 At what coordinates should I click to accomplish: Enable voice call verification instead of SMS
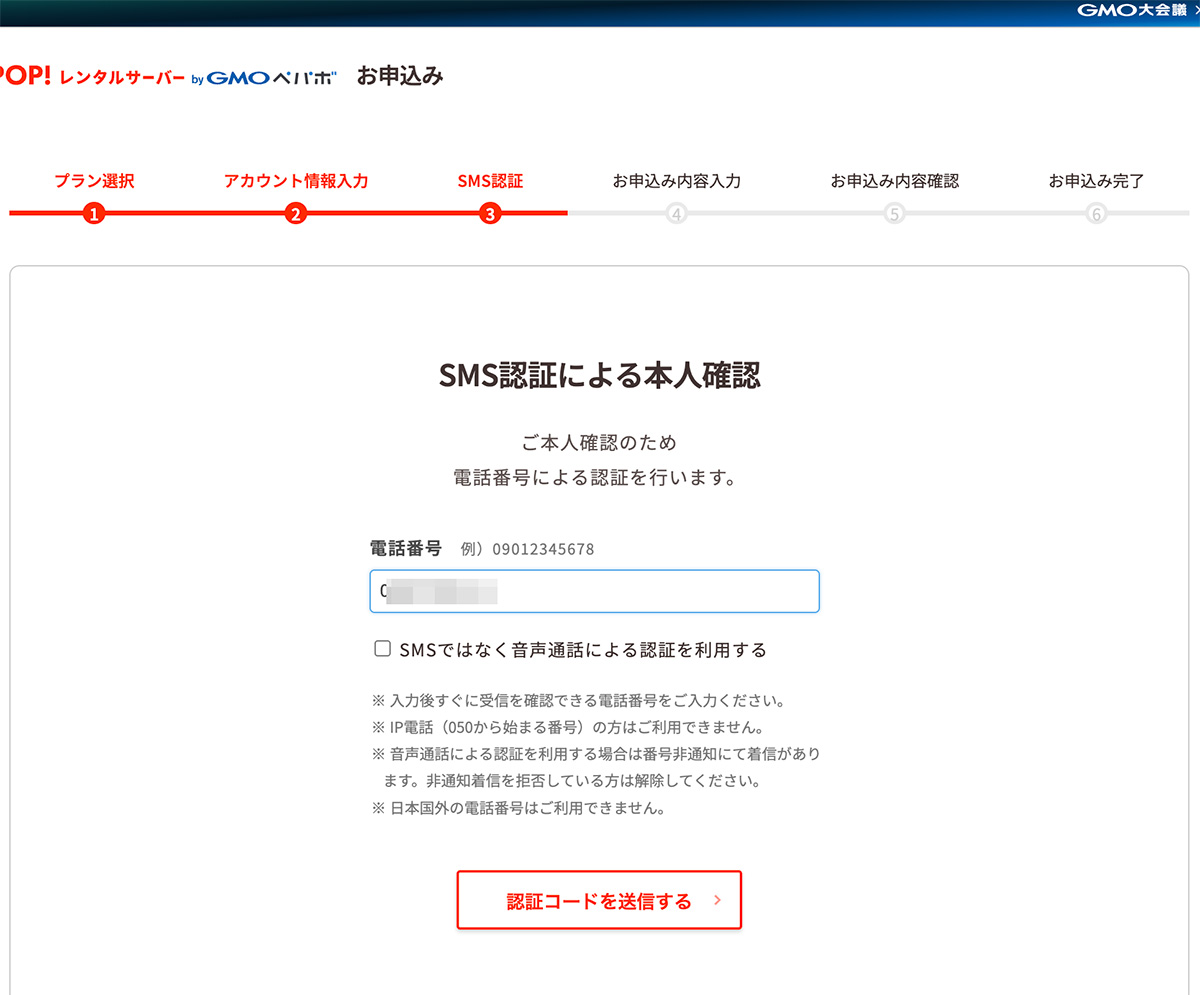pos(382,648)
